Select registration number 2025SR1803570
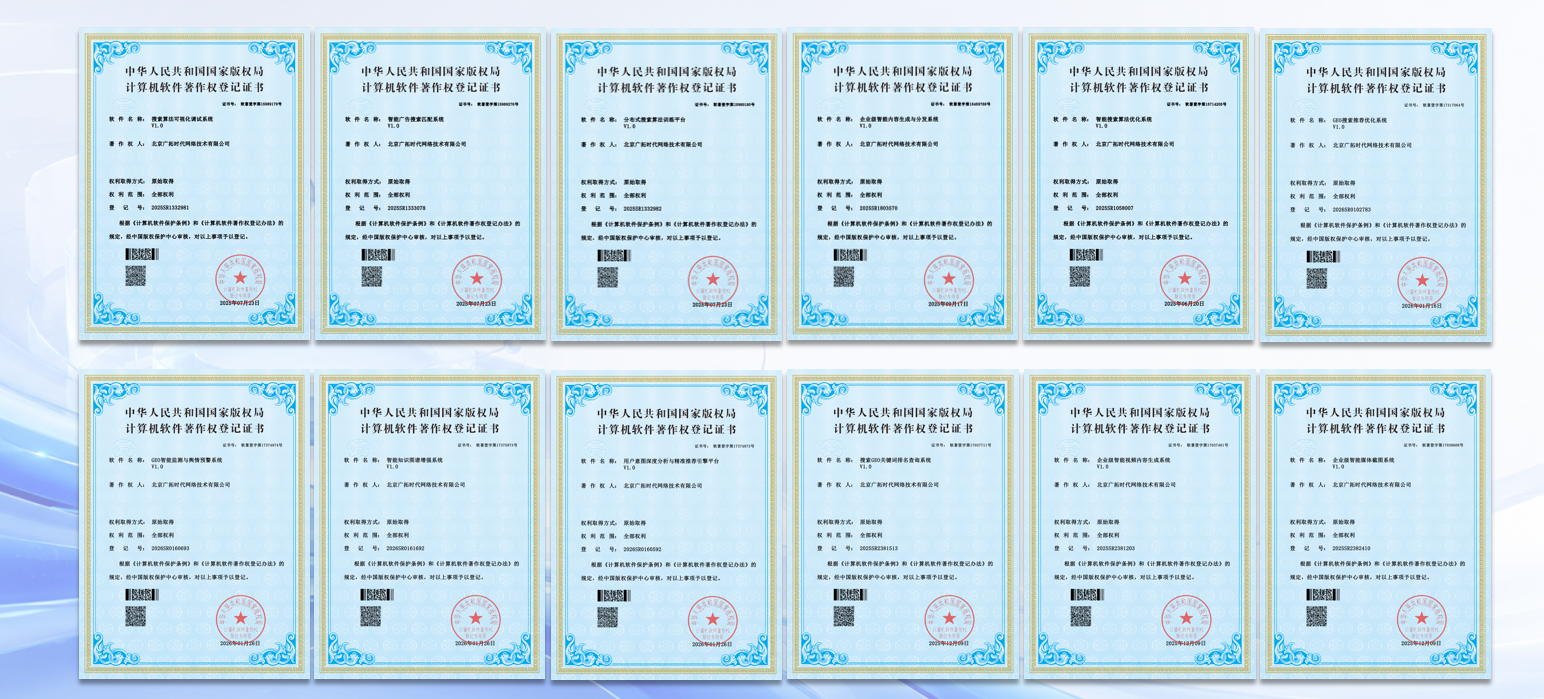 [878, 208]
